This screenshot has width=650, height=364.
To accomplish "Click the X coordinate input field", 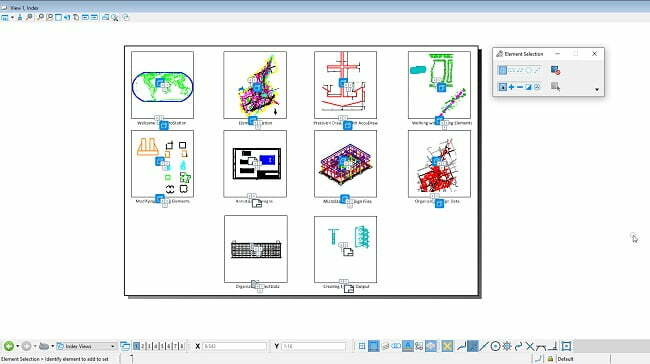I will click(234, 346).
